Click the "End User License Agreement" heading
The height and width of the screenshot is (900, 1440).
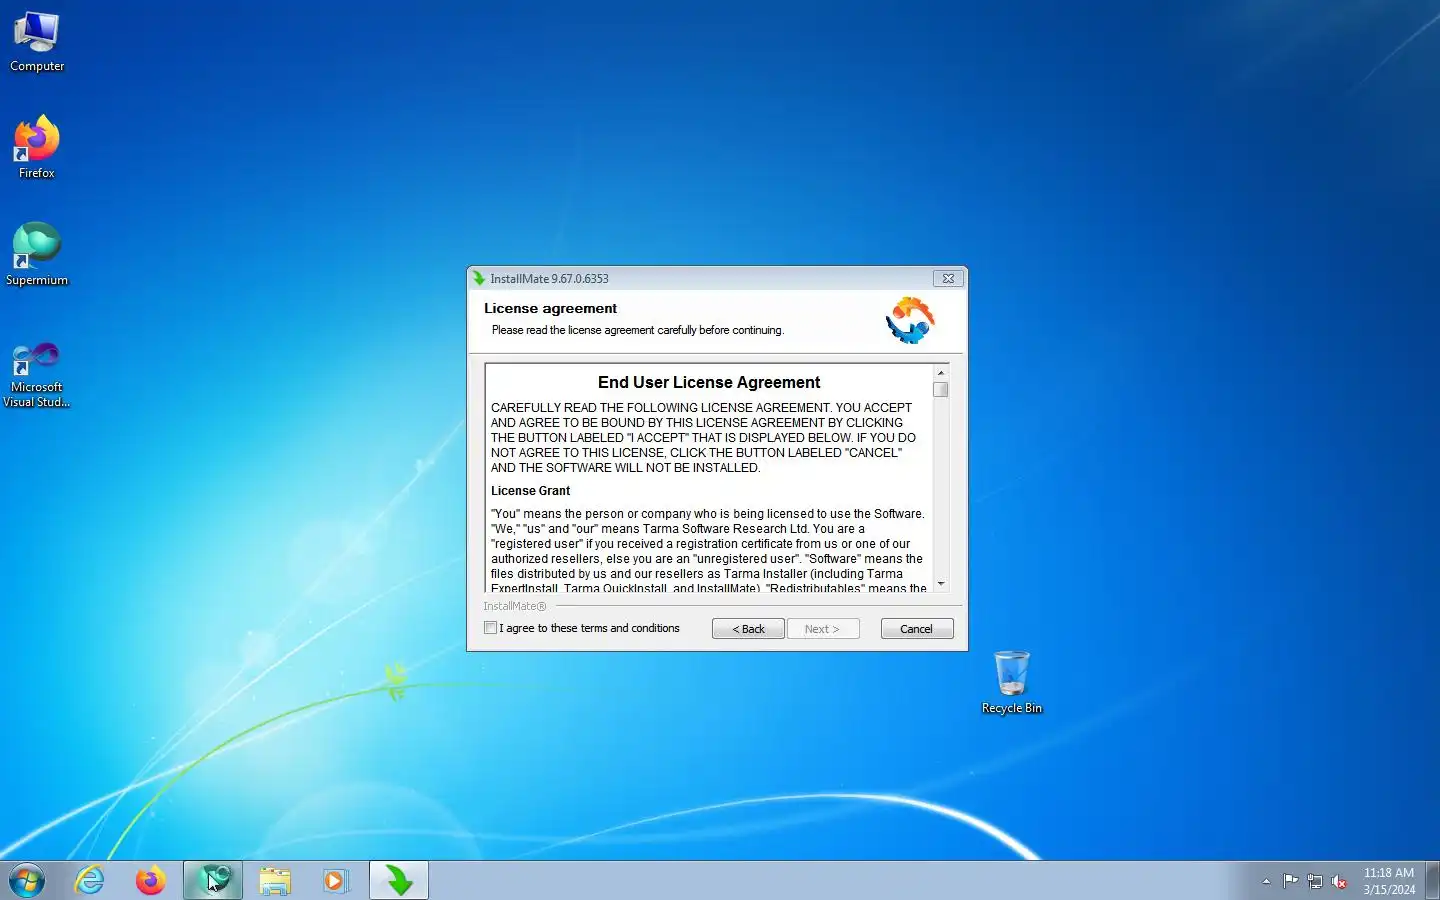[x=709, y=382]
